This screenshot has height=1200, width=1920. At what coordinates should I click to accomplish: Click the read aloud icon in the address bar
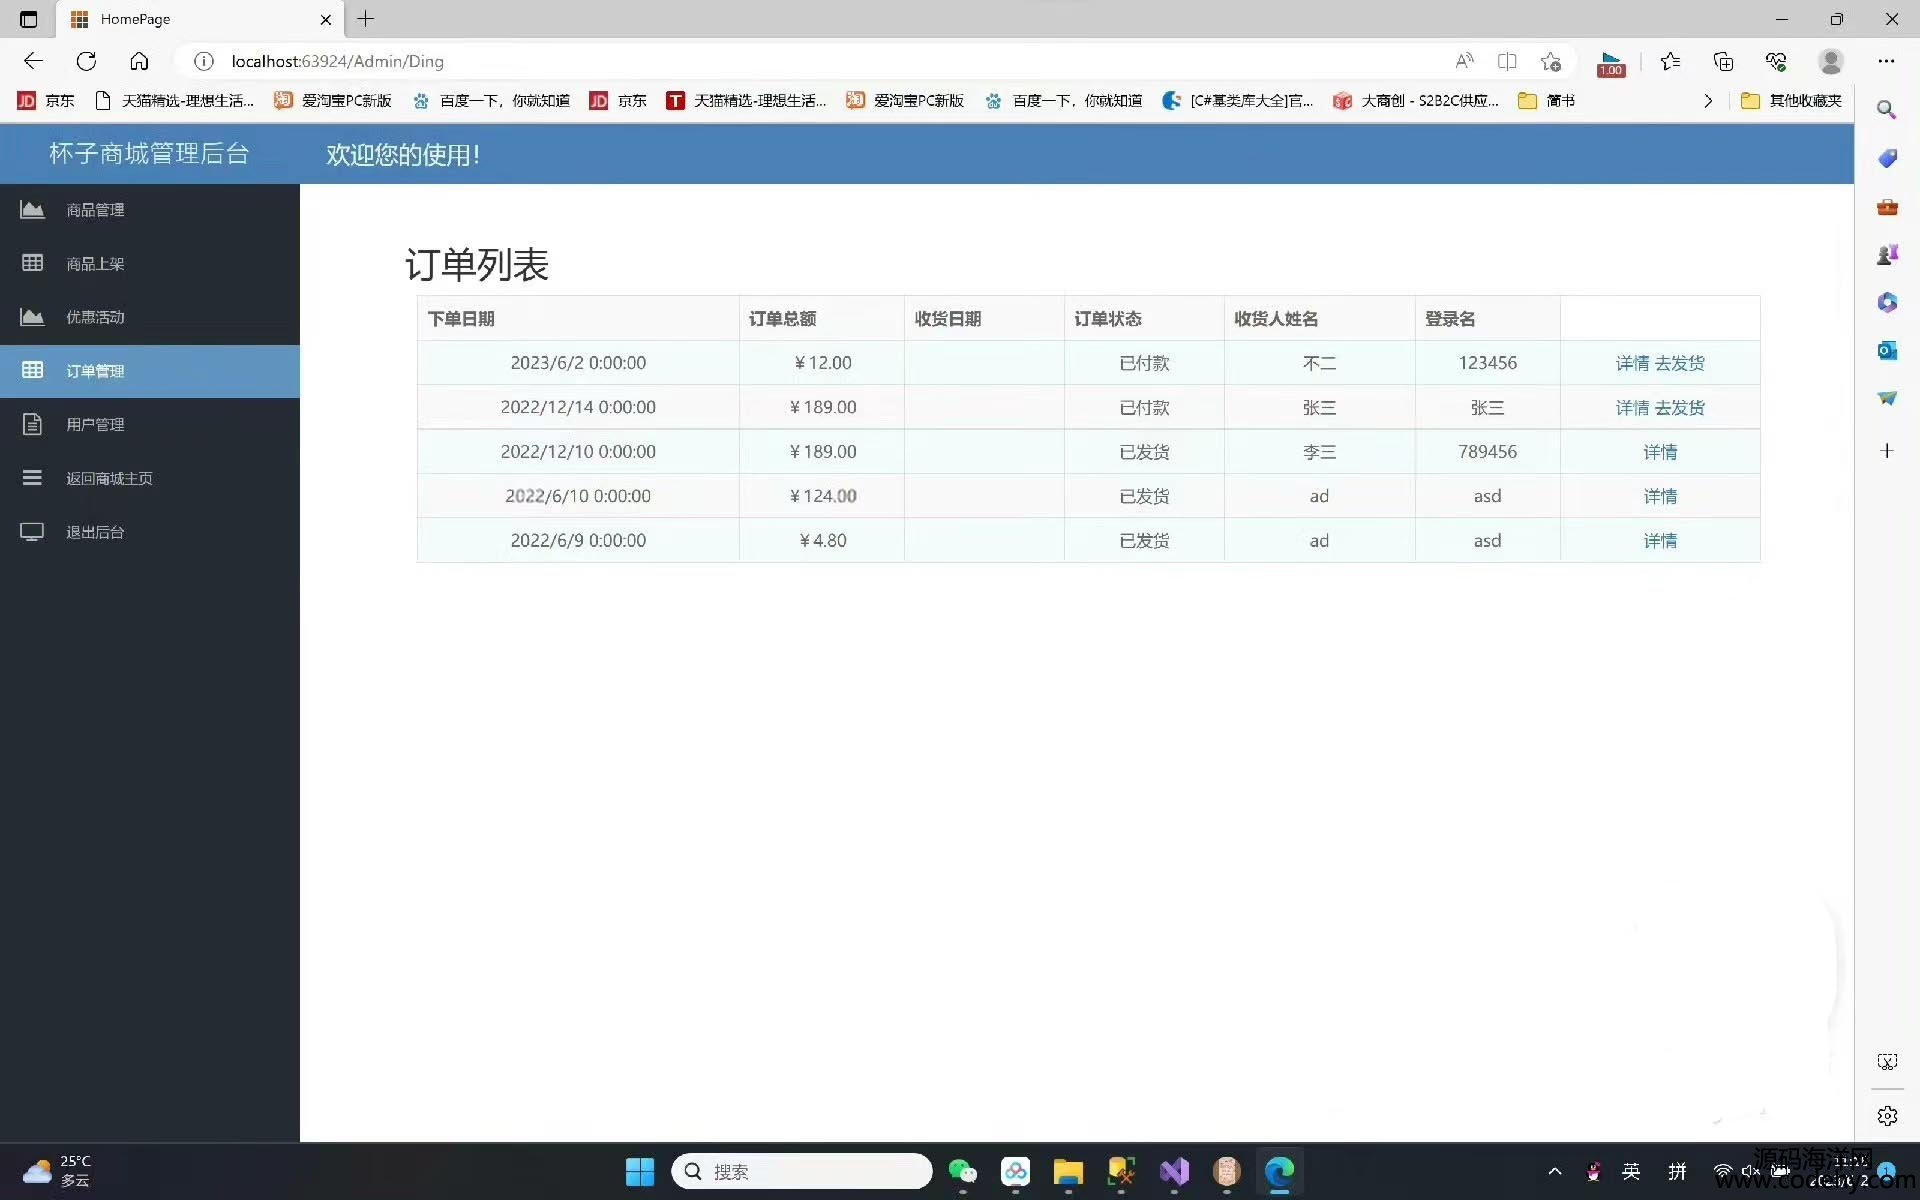click(1464, 61)
